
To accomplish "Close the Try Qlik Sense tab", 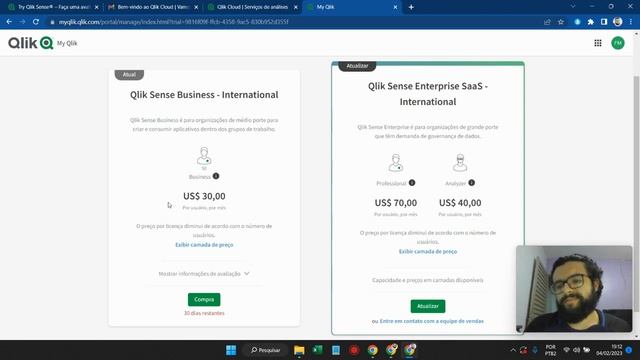I will click(97, 7).
